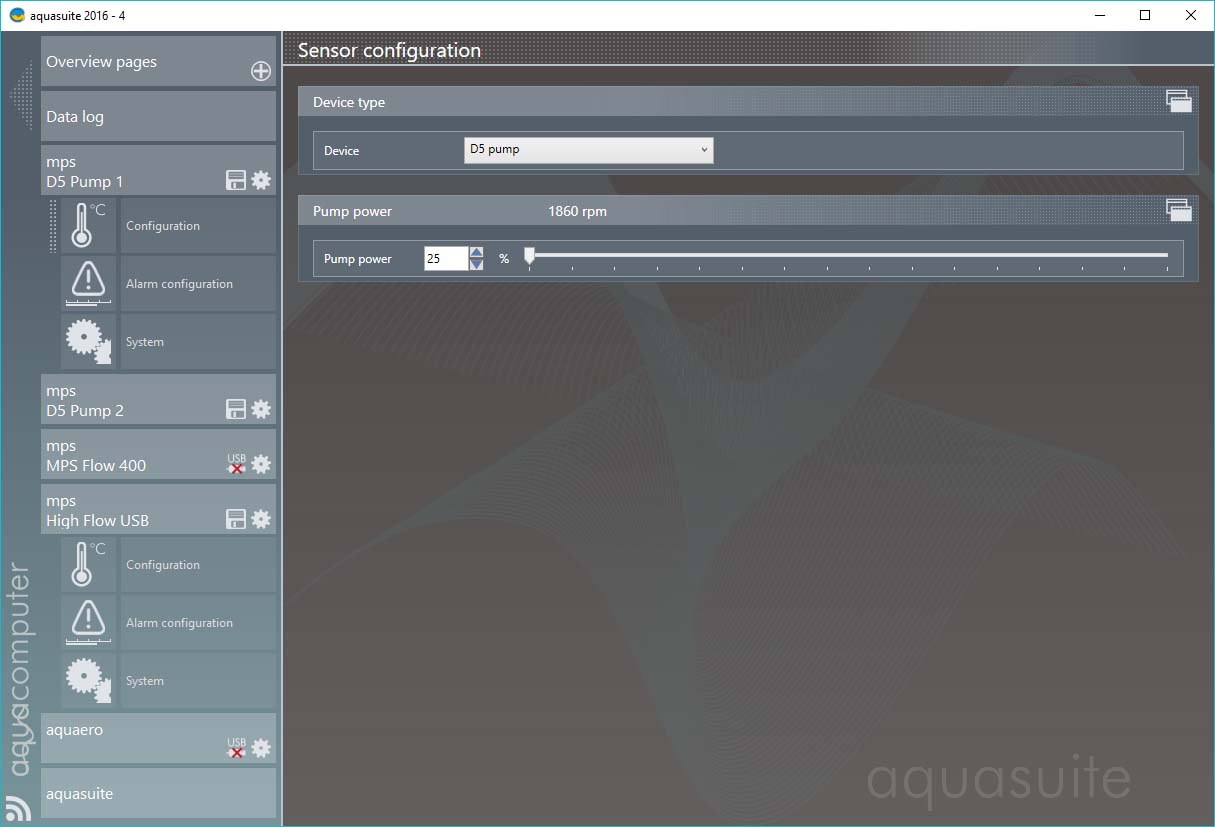Click the Pump power slider thumb
The width and height of the screenshot is (1215, 827).
tap(529, 256)
